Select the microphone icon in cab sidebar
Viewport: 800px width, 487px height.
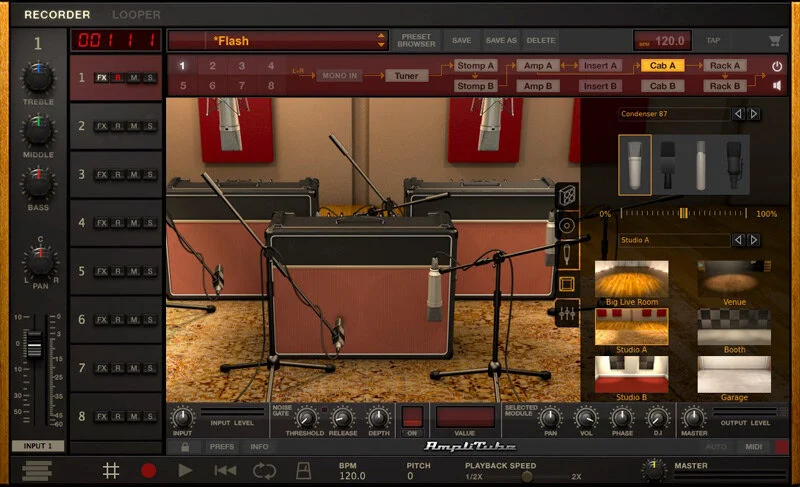coord(567,254)
